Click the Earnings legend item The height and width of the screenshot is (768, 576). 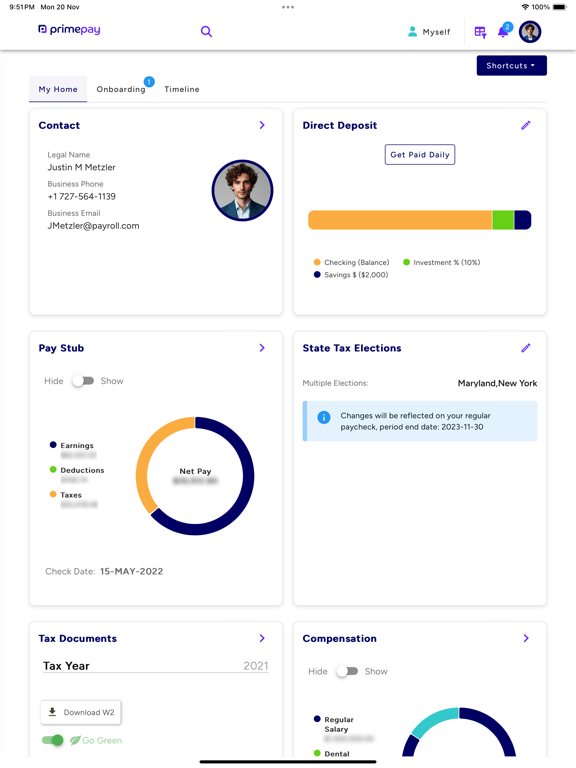click(x=72, y=445)
